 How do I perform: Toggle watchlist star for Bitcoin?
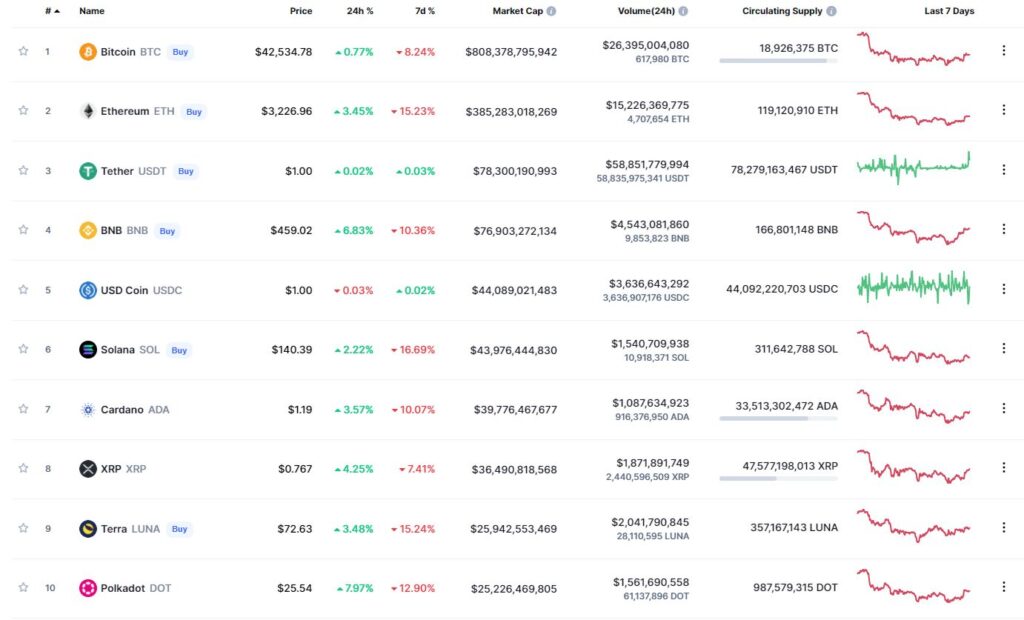(x=24, y=51)
